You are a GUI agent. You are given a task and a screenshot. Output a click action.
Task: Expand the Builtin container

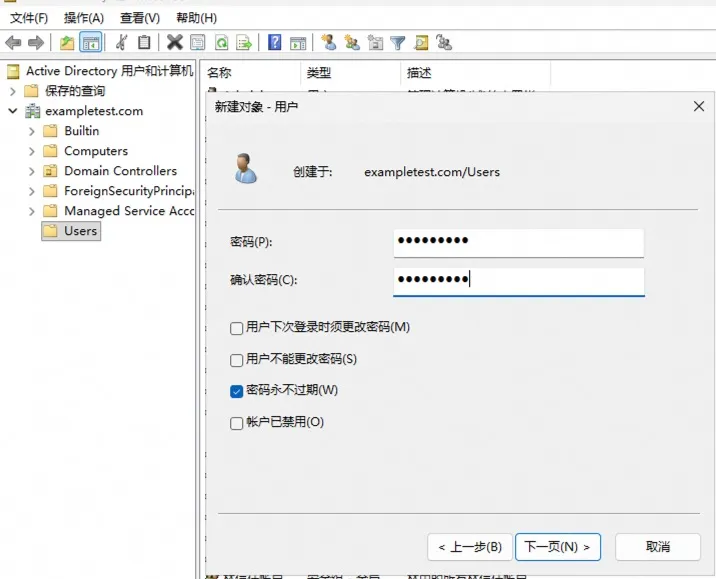[32, 132]
